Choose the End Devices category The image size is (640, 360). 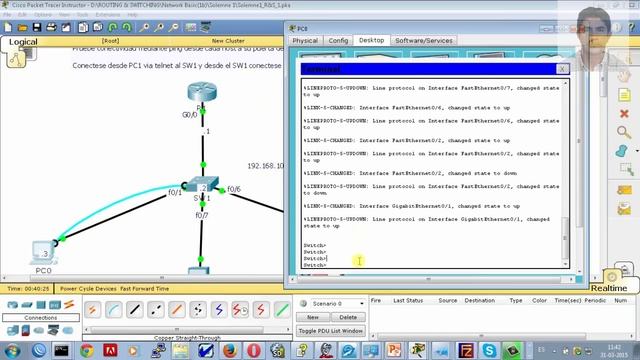13,330
